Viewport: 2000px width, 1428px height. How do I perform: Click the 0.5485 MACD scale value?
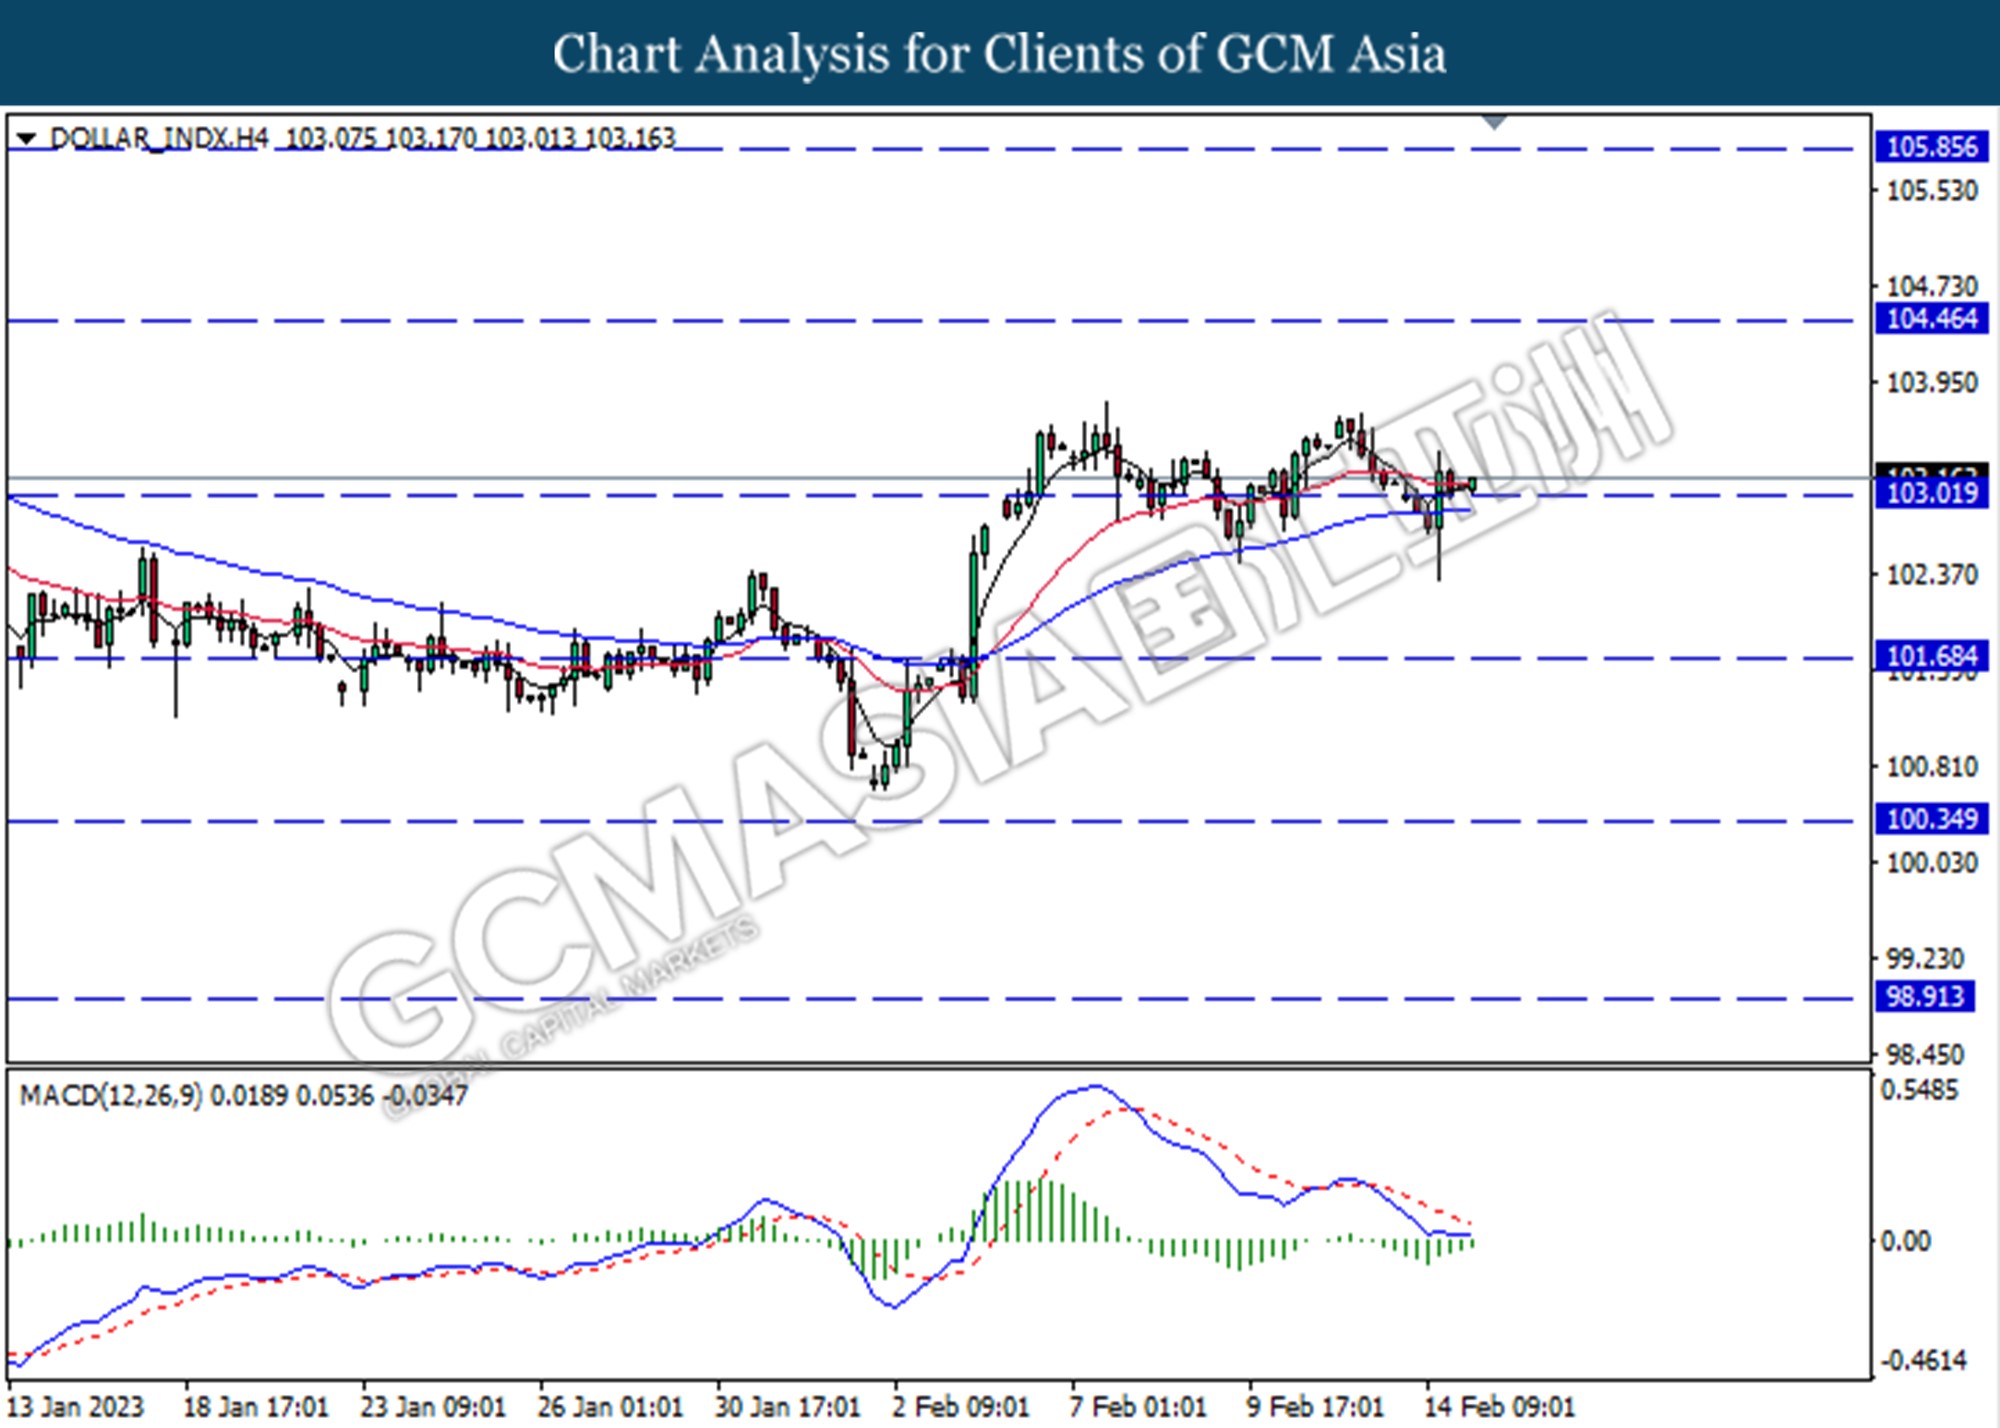point(1919,1090)
